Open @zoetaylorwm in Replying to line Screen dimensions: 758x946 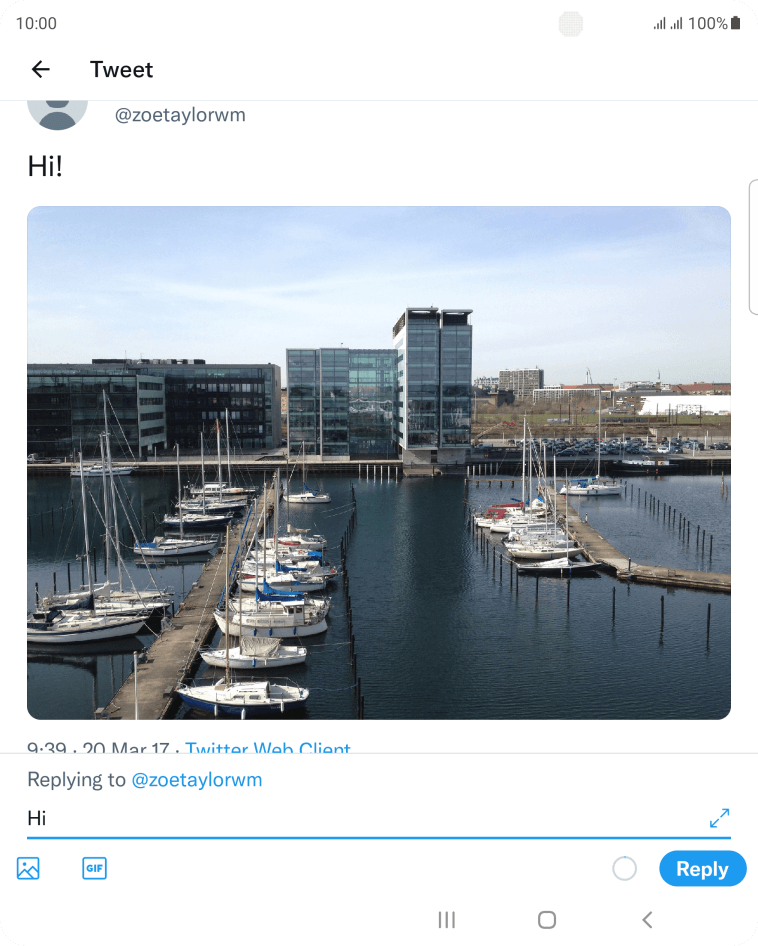[x=197, y=779]
